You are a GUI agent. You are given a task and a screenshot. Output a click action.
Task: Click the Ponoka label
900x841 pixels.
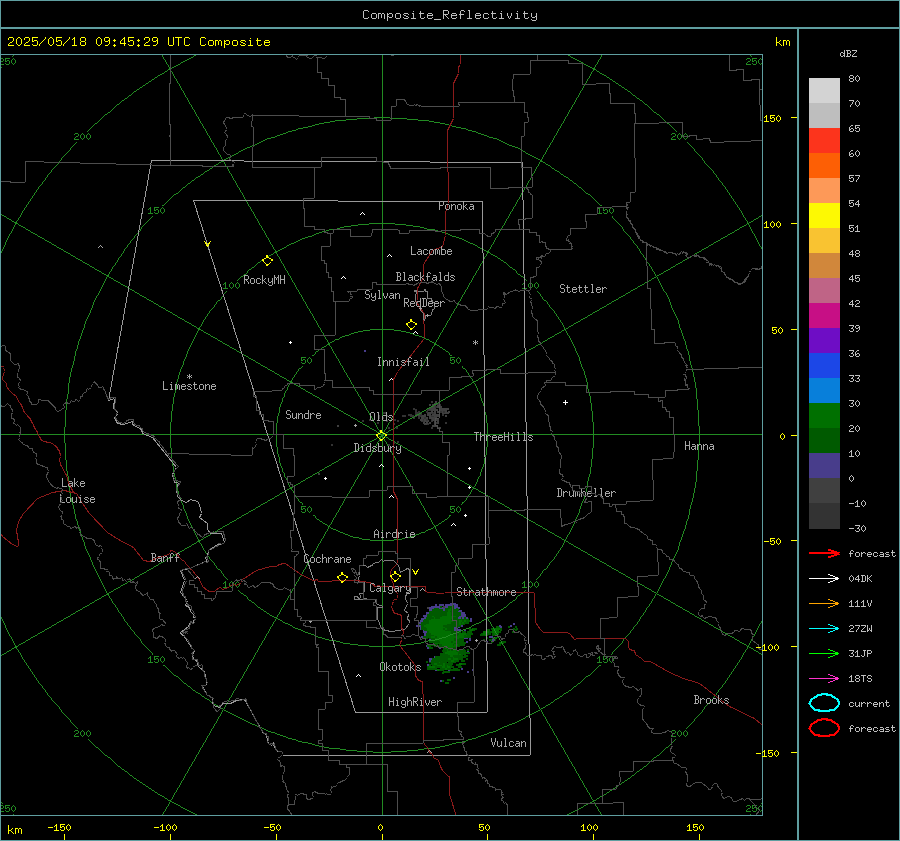[456, 206]
